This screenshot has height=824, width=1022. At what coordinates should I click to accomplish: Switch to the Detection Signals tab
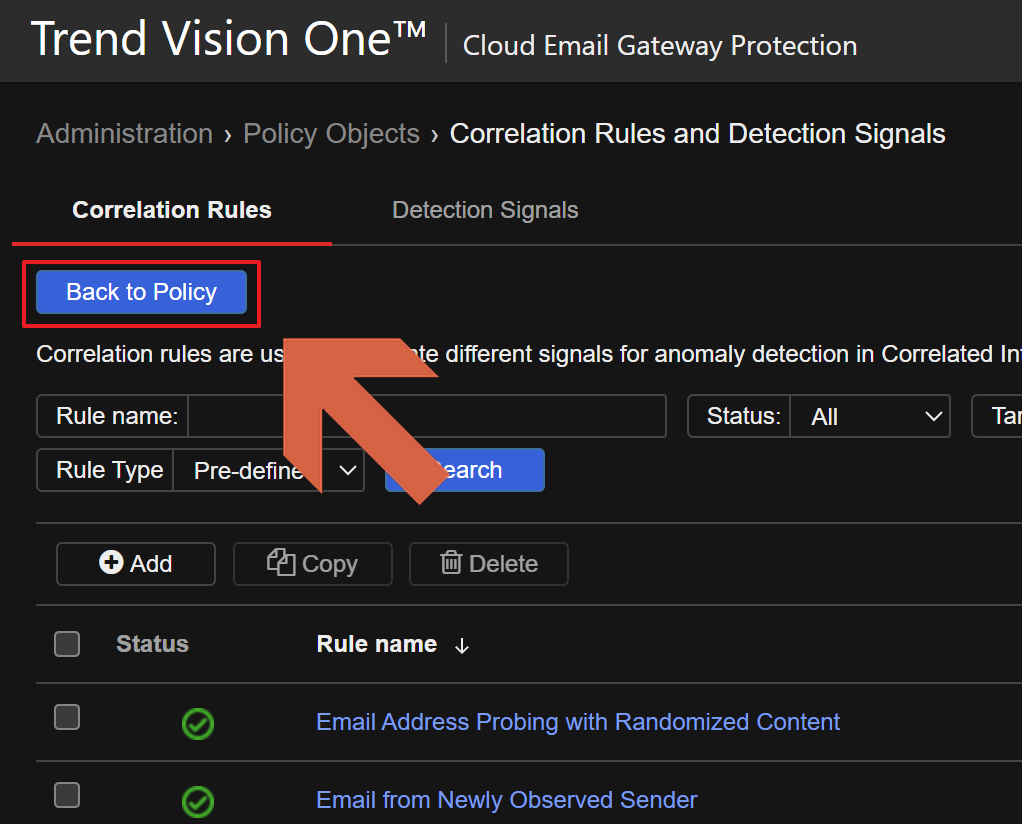[485, 210]
